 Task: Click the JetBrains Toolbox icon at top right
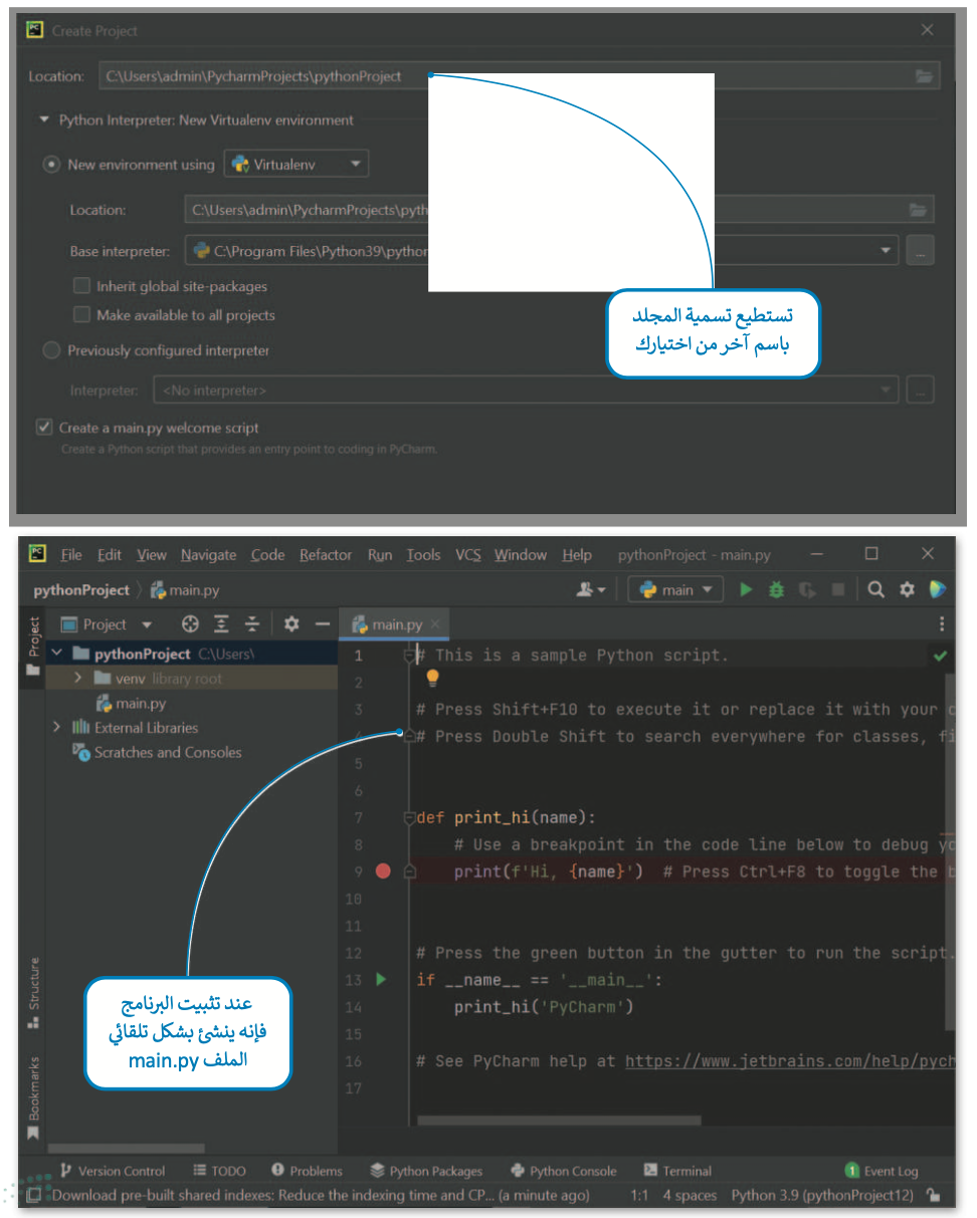pos(937,590)
